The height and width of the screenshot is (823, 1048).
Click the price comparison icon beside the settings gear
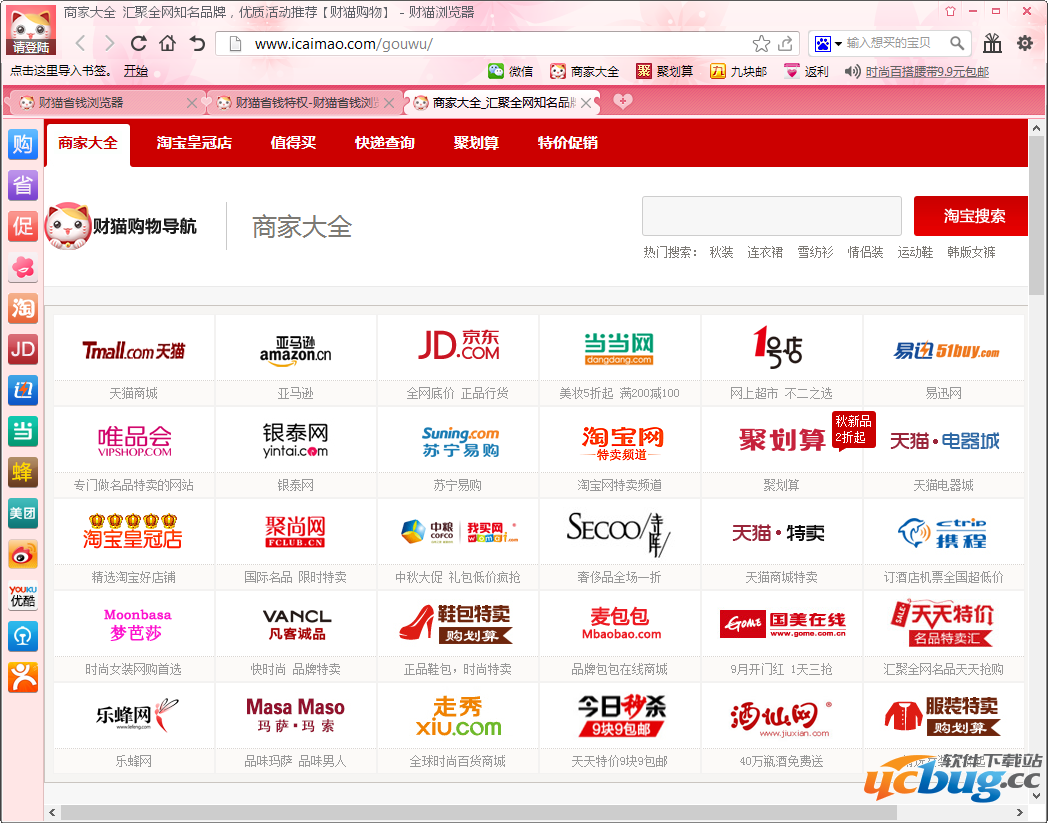pyautogui.click(x=991, y=43)
